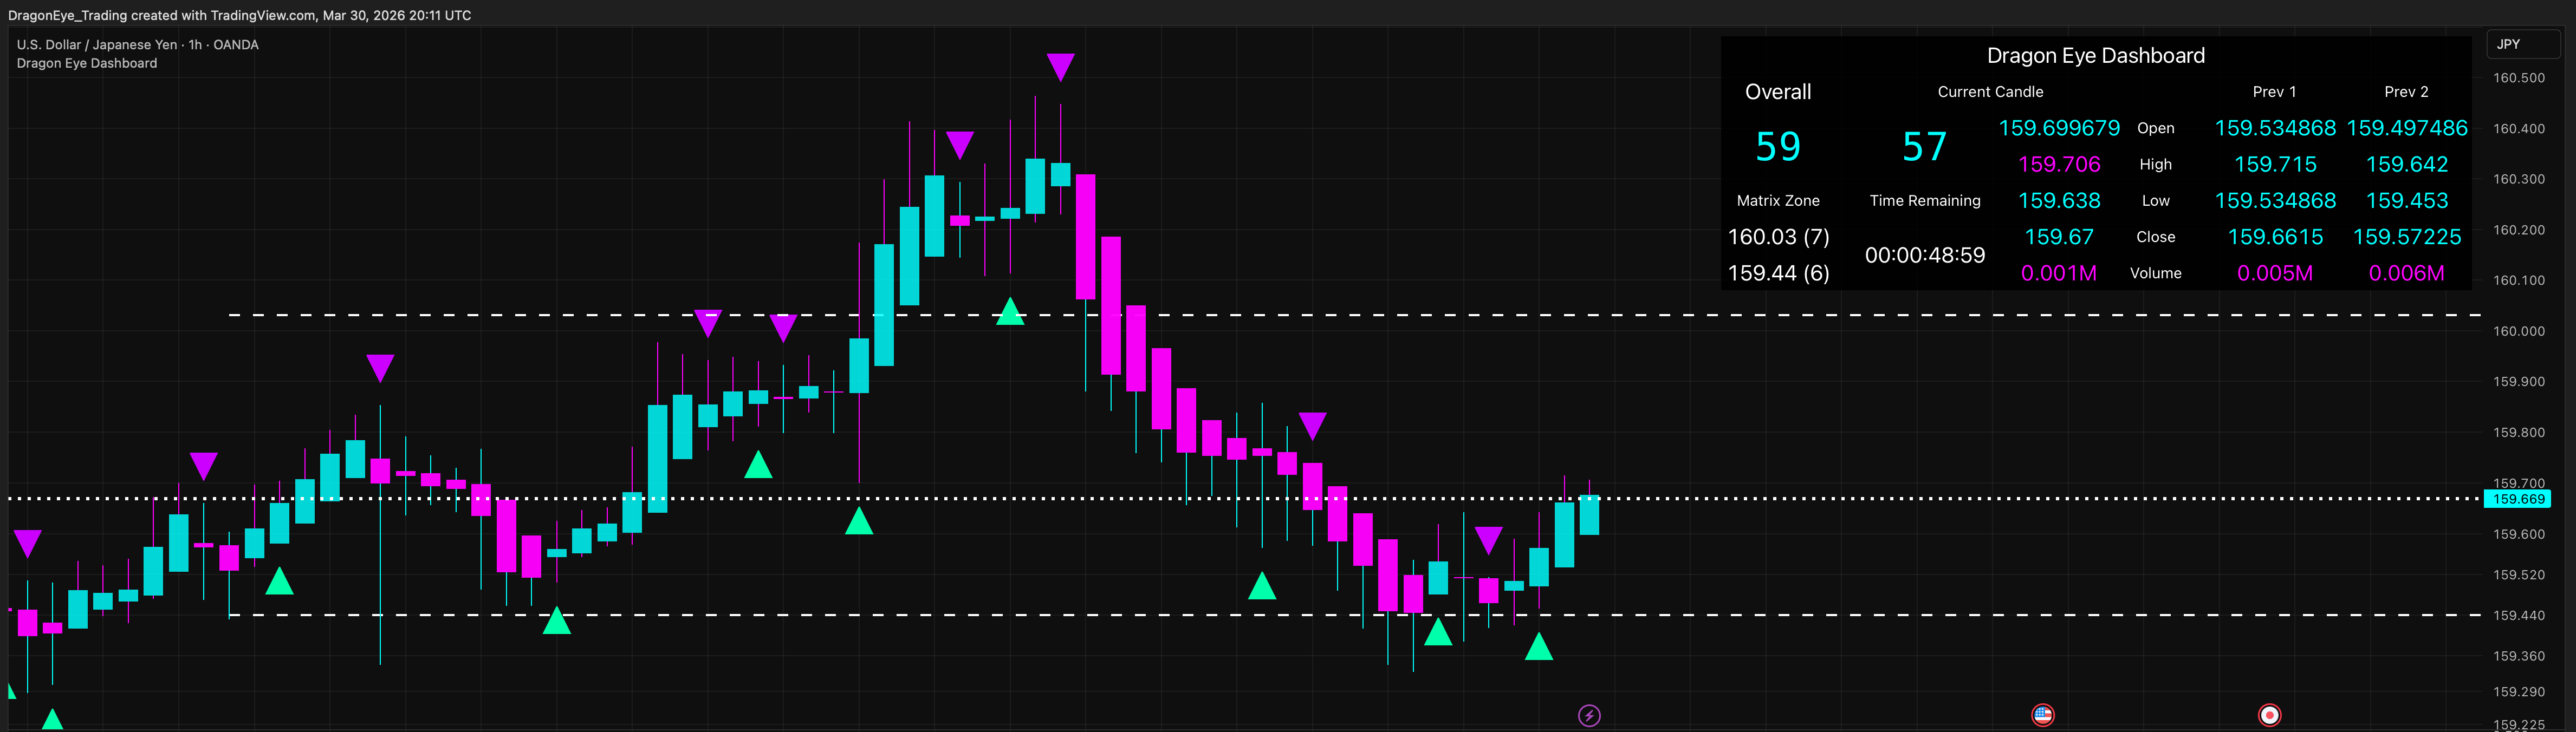The height and width of the screenshot is (732, 2576).
Task: Click the magenta down-triangle above the highest peak candle
Action: point(1060,67)
